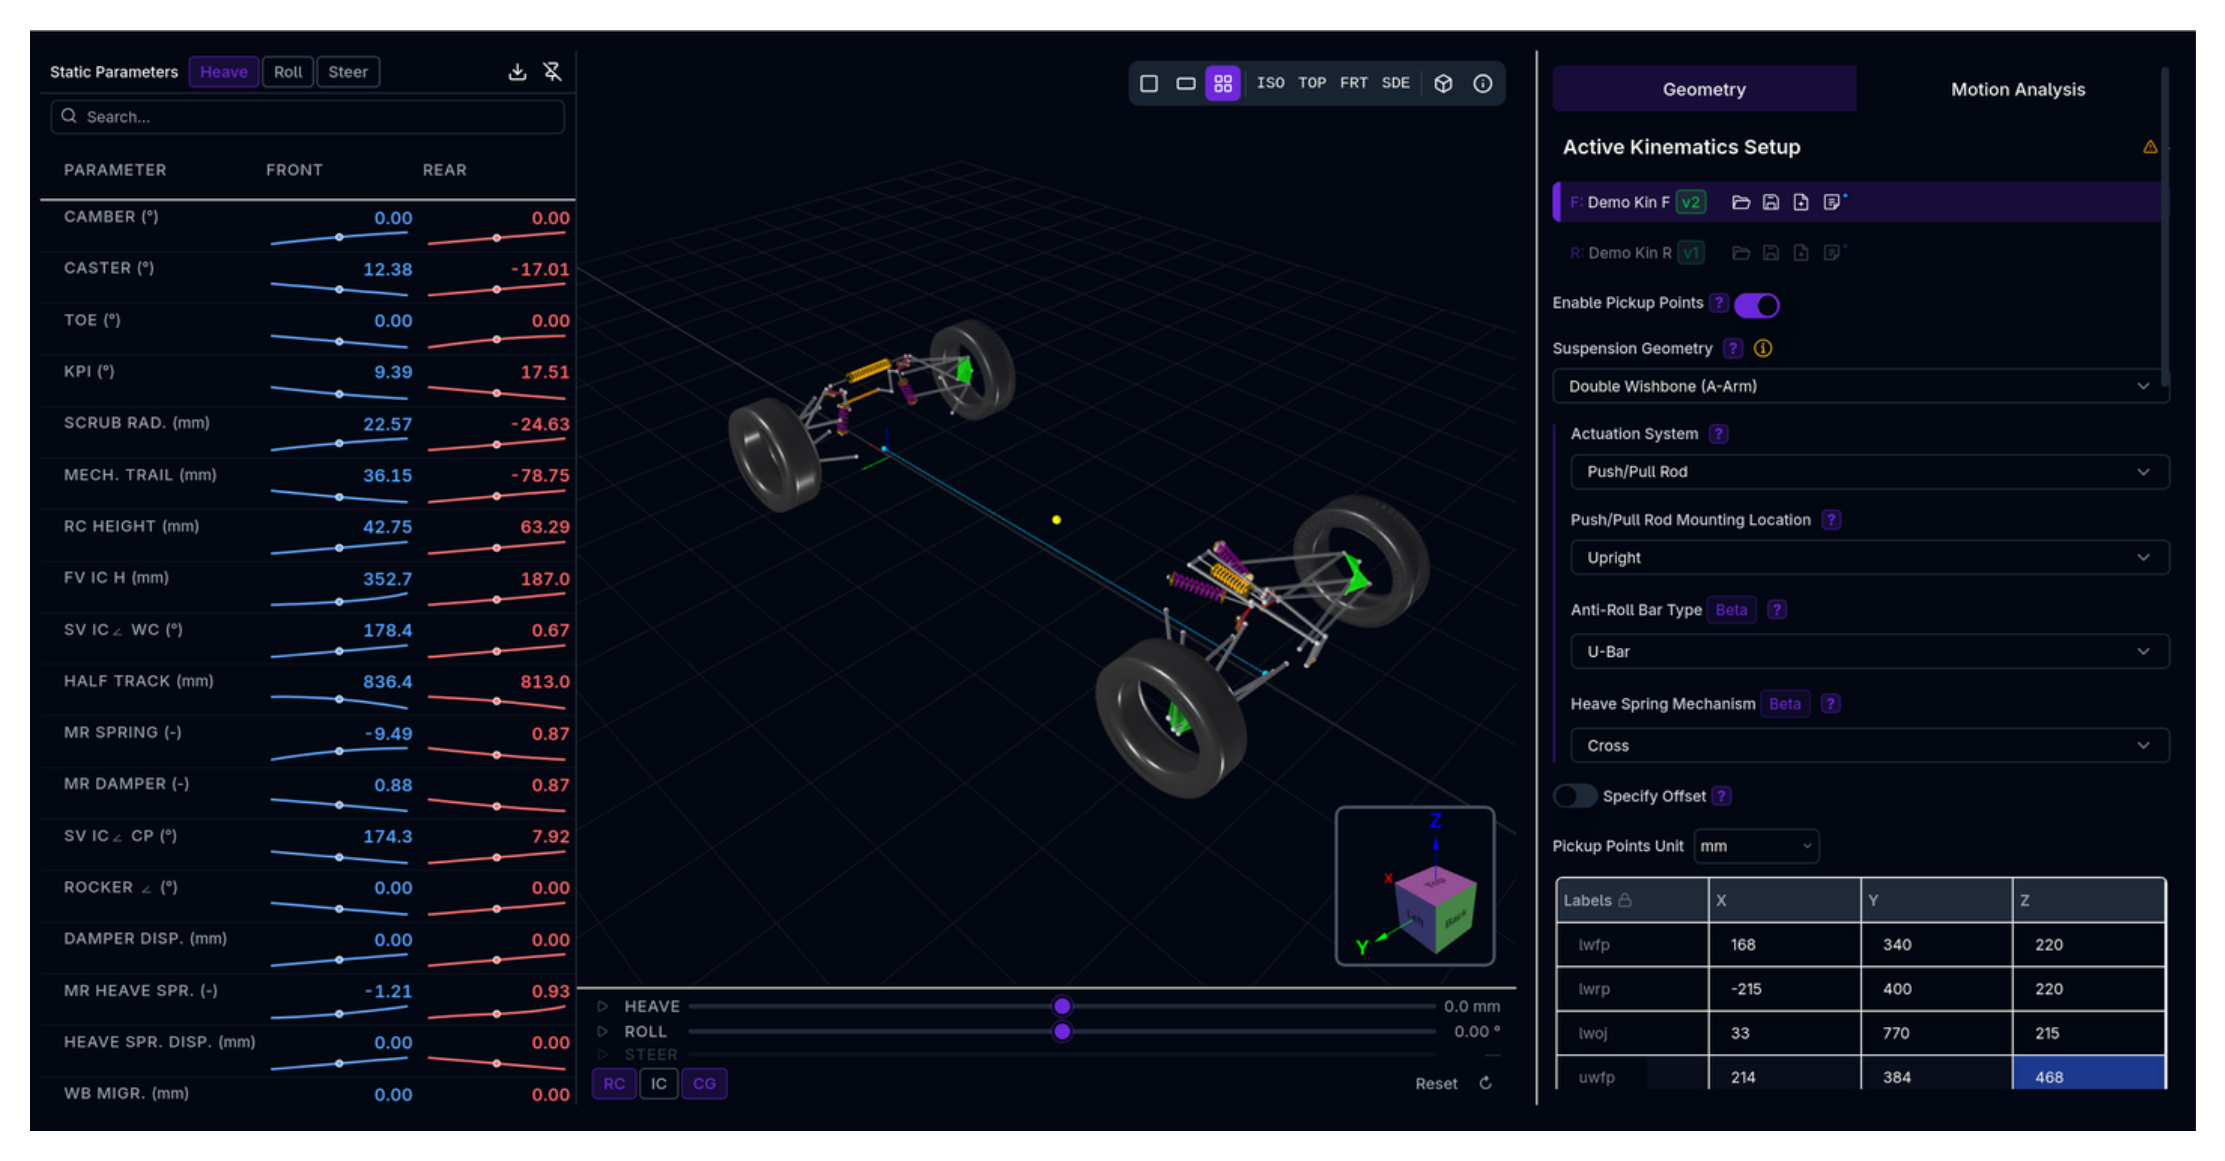Open Pickup Points Unit mm dropdown
Image resolution: width=2225 pixels, height=1161 pixels.
click(x=1756, y=846)
